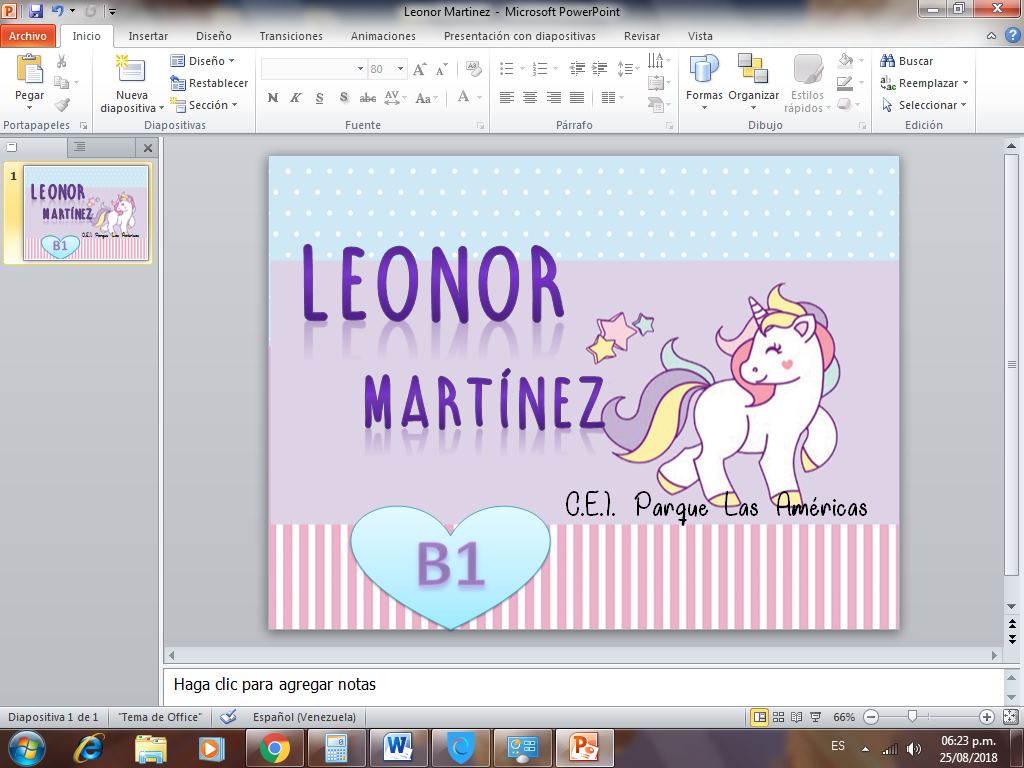Click the Cut scissors icon
Image resolution: width=1024 pixels, height=768 pixels.
point(61,61)
